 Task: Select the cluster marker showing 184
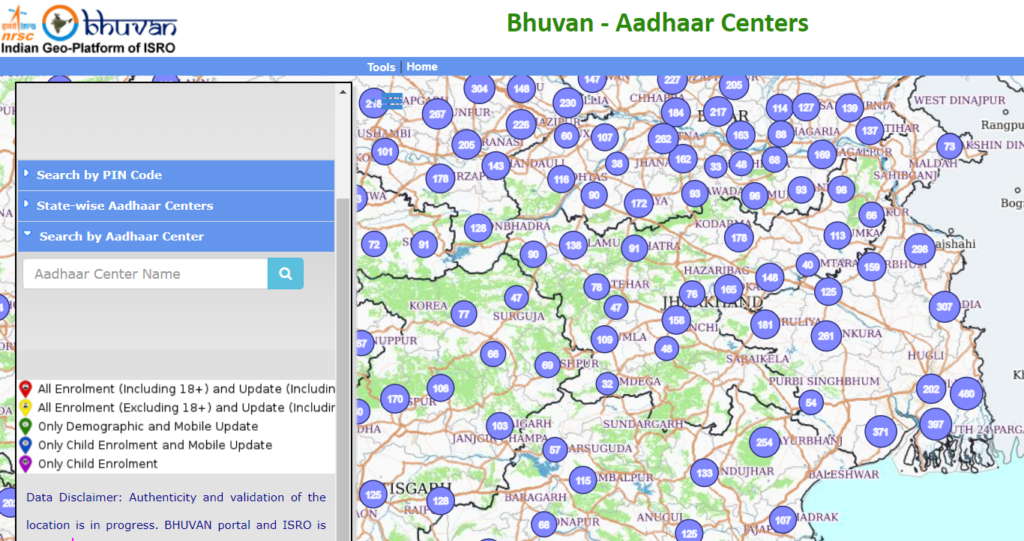676,112
